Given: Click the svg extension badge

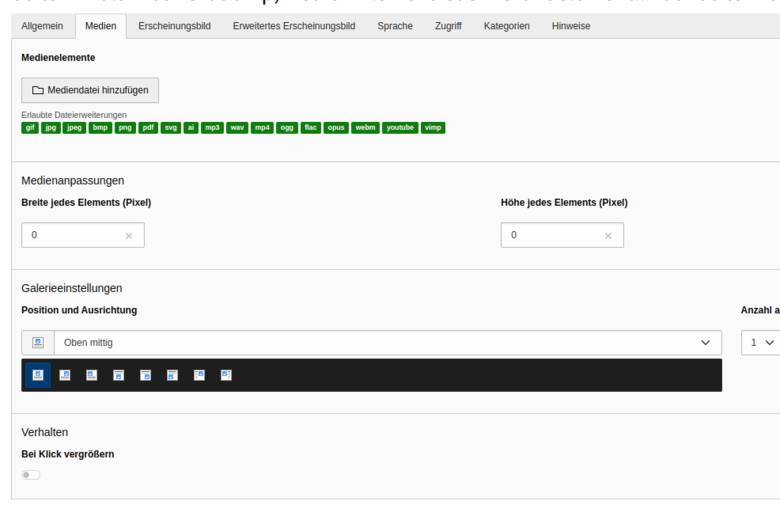Looking at the screenshot, I should pos(171,128).
